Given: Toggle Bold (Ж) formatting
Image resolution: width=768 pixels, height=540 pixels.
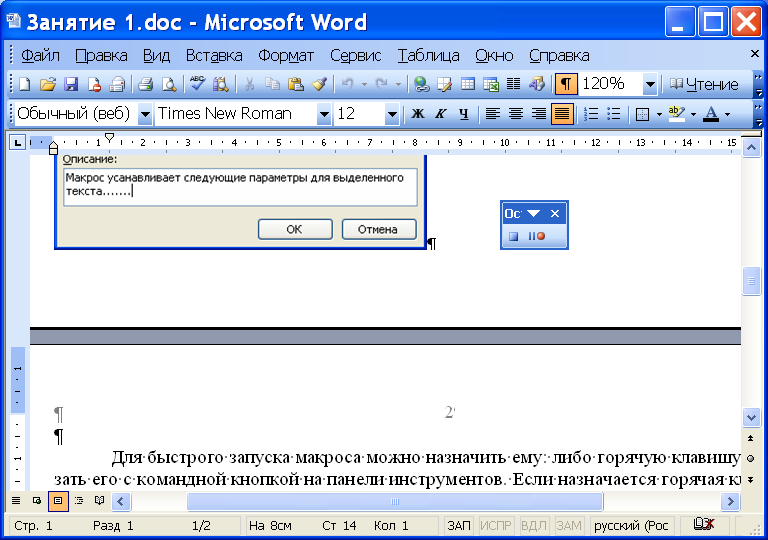Looking at the screenshot, I should point(418,114).
